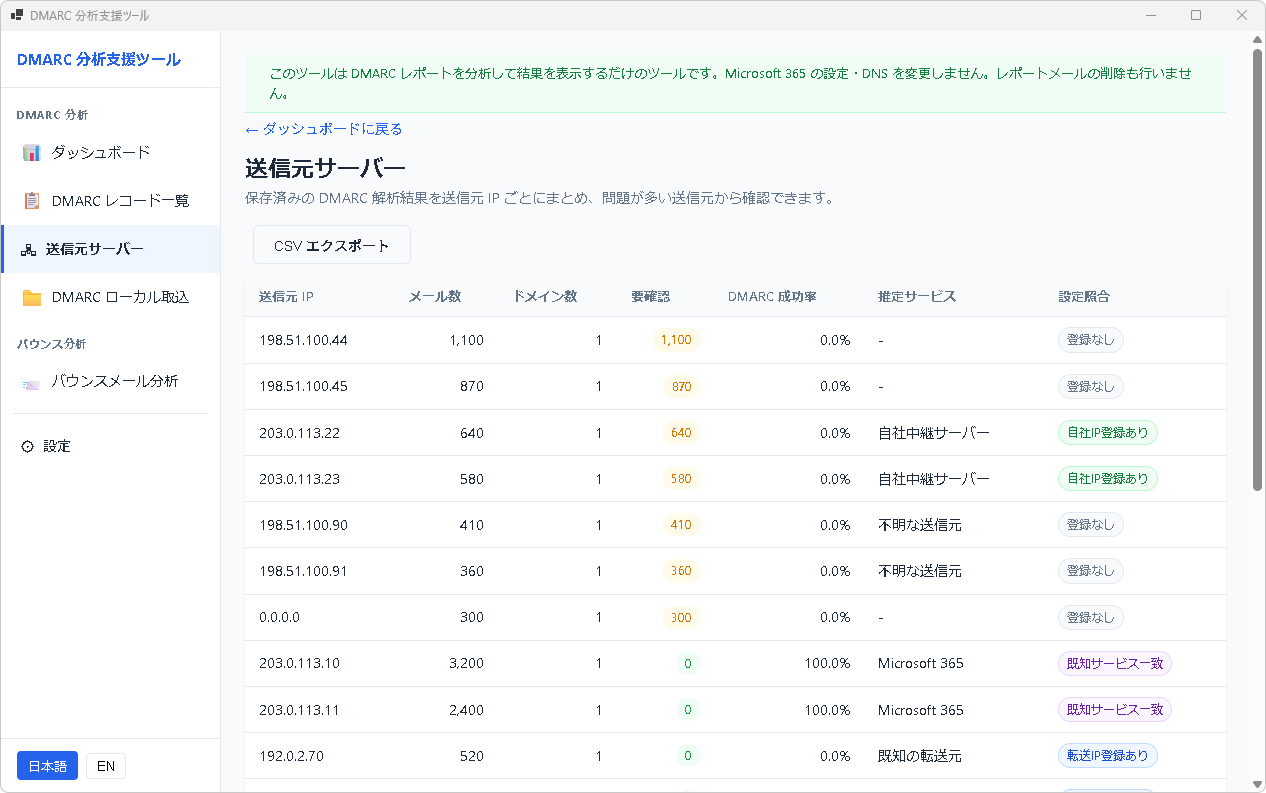The width and height of the screenshot is (1266, 793).
Task: Click the bounce mail analysis icon
Action: tap(32, 382)
